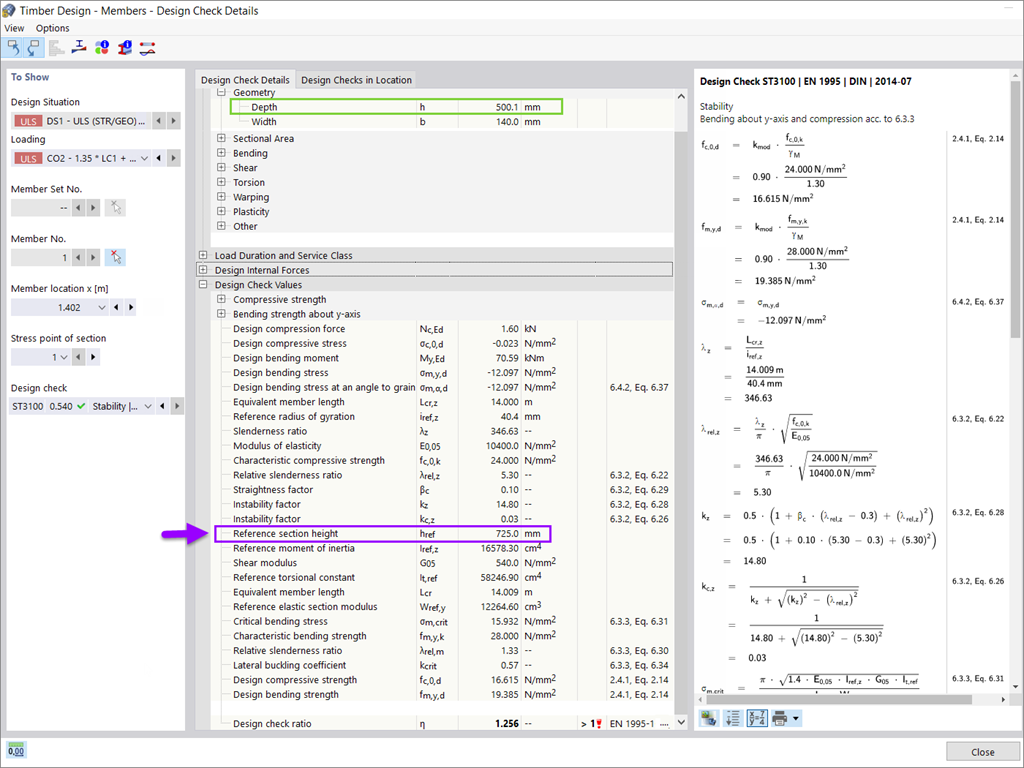
Task: Click the Close button
Action: [982, 751]
